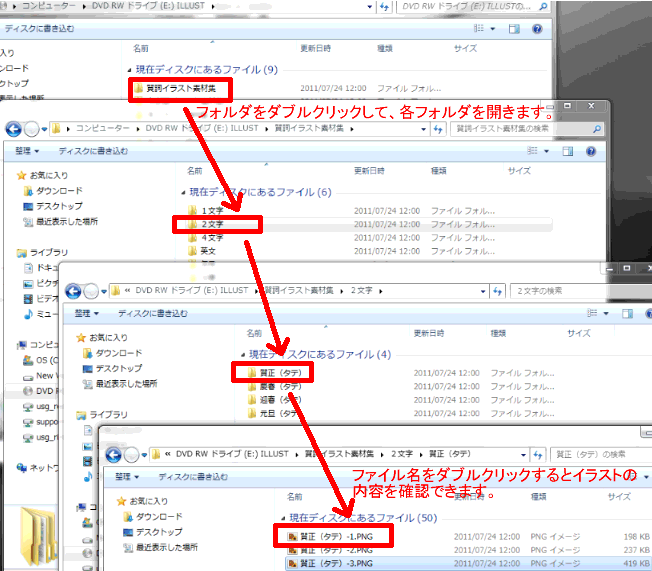Sort by 種類 column in the 賀正(タテ) window
This screenshot has height=571, width=652.
(x=538, y=497)
